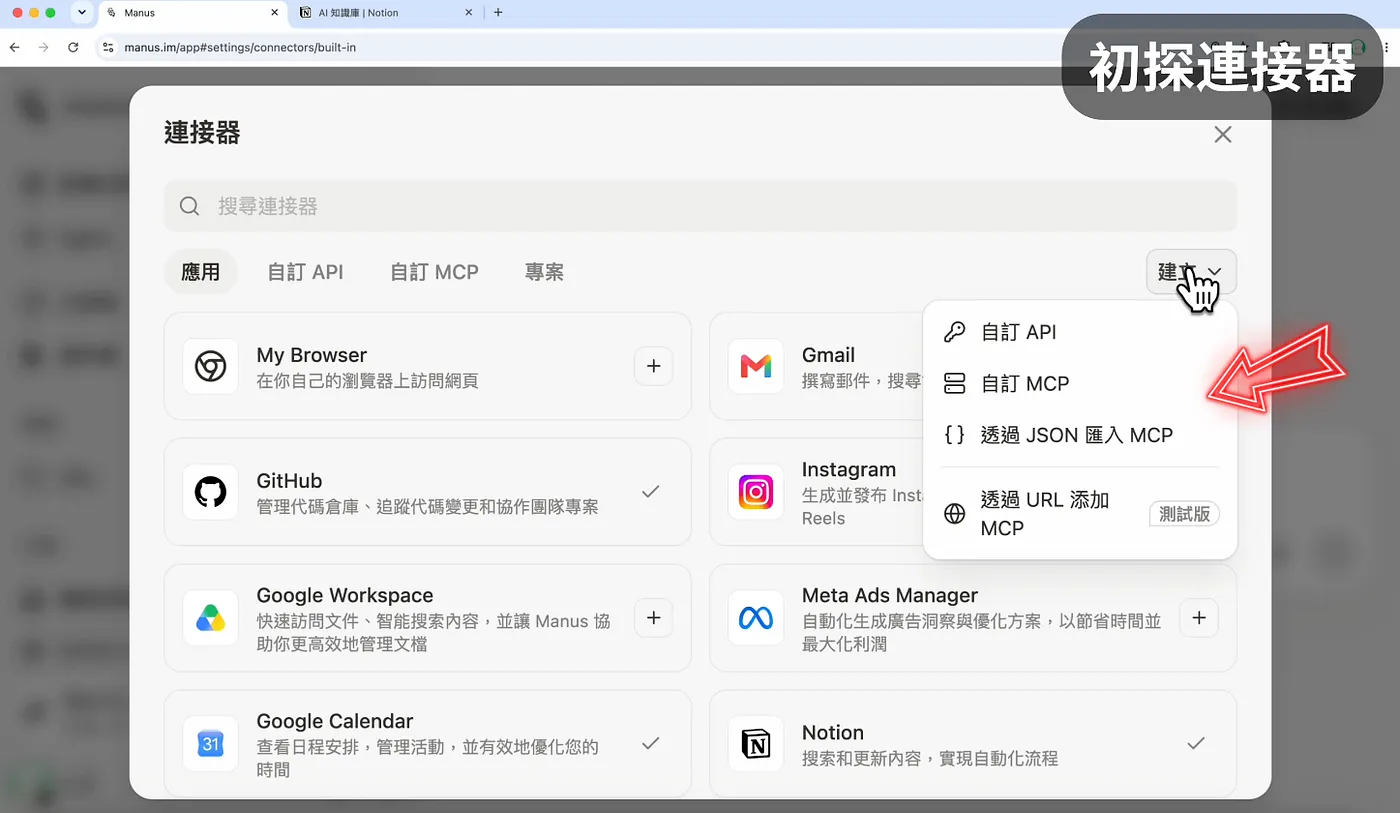Open the Chrome tab search chevron
This screenshot has height=813, width=1400.
[x=82, y=13]
